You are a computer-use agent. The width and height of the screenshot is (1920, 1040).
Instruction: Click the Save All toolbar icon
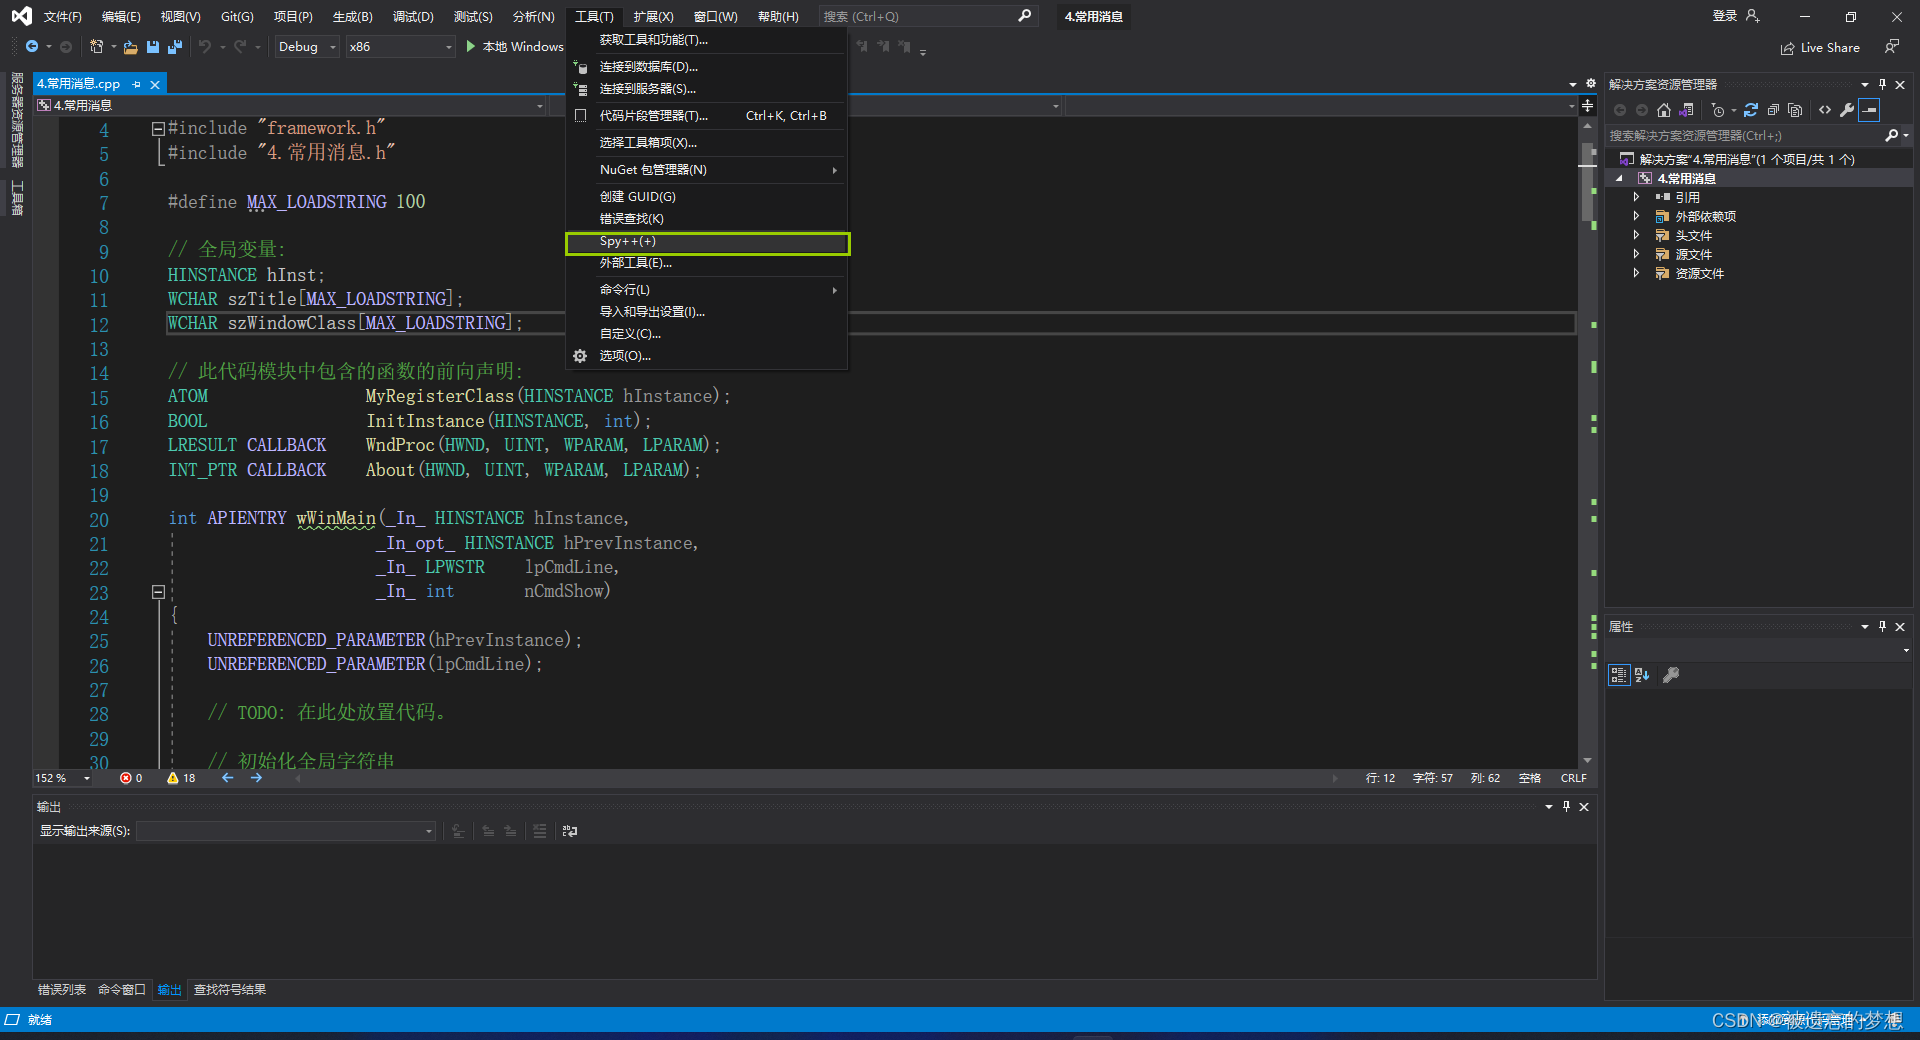(x=175, y=47)
